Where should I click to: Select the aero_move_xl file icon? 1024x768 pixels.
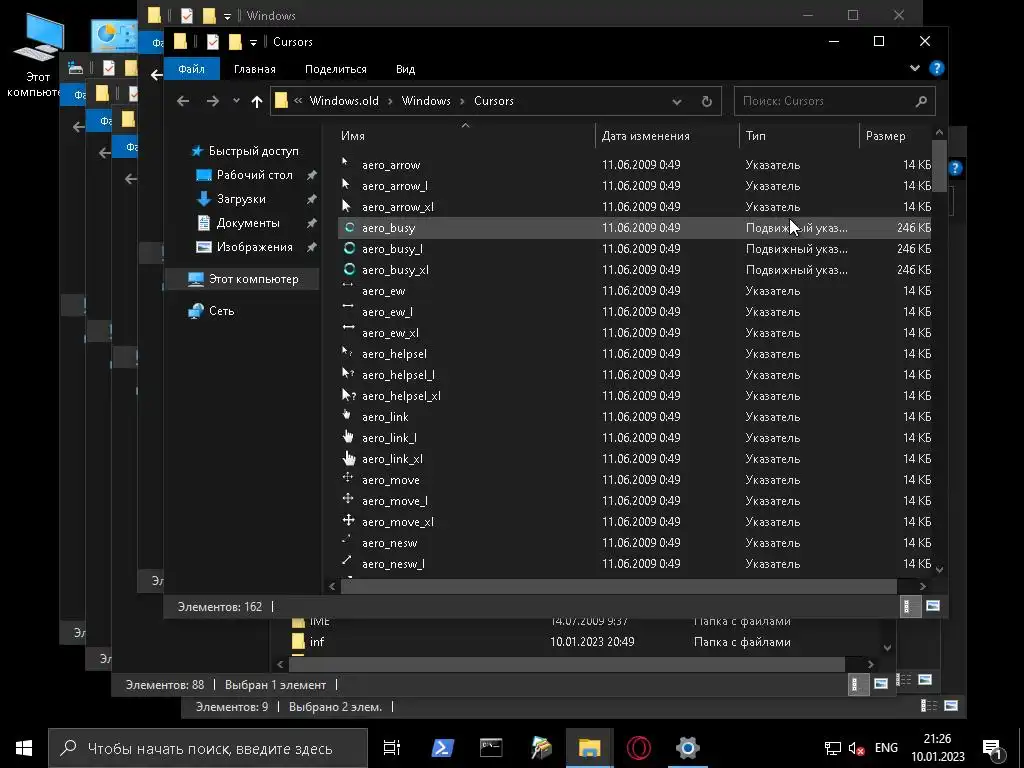[x=348, y=520]
